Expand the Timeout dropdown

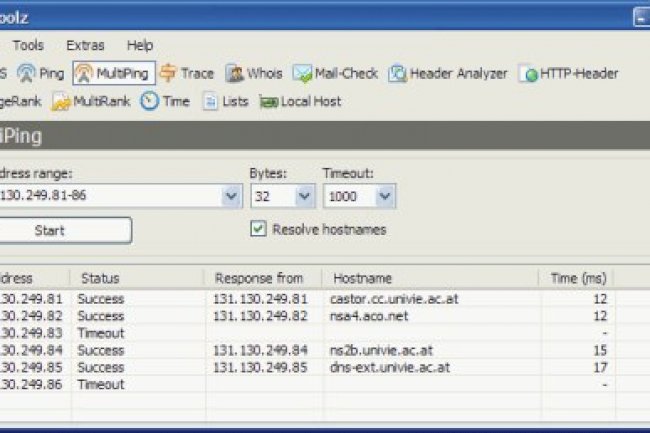[x=385, y=196]
